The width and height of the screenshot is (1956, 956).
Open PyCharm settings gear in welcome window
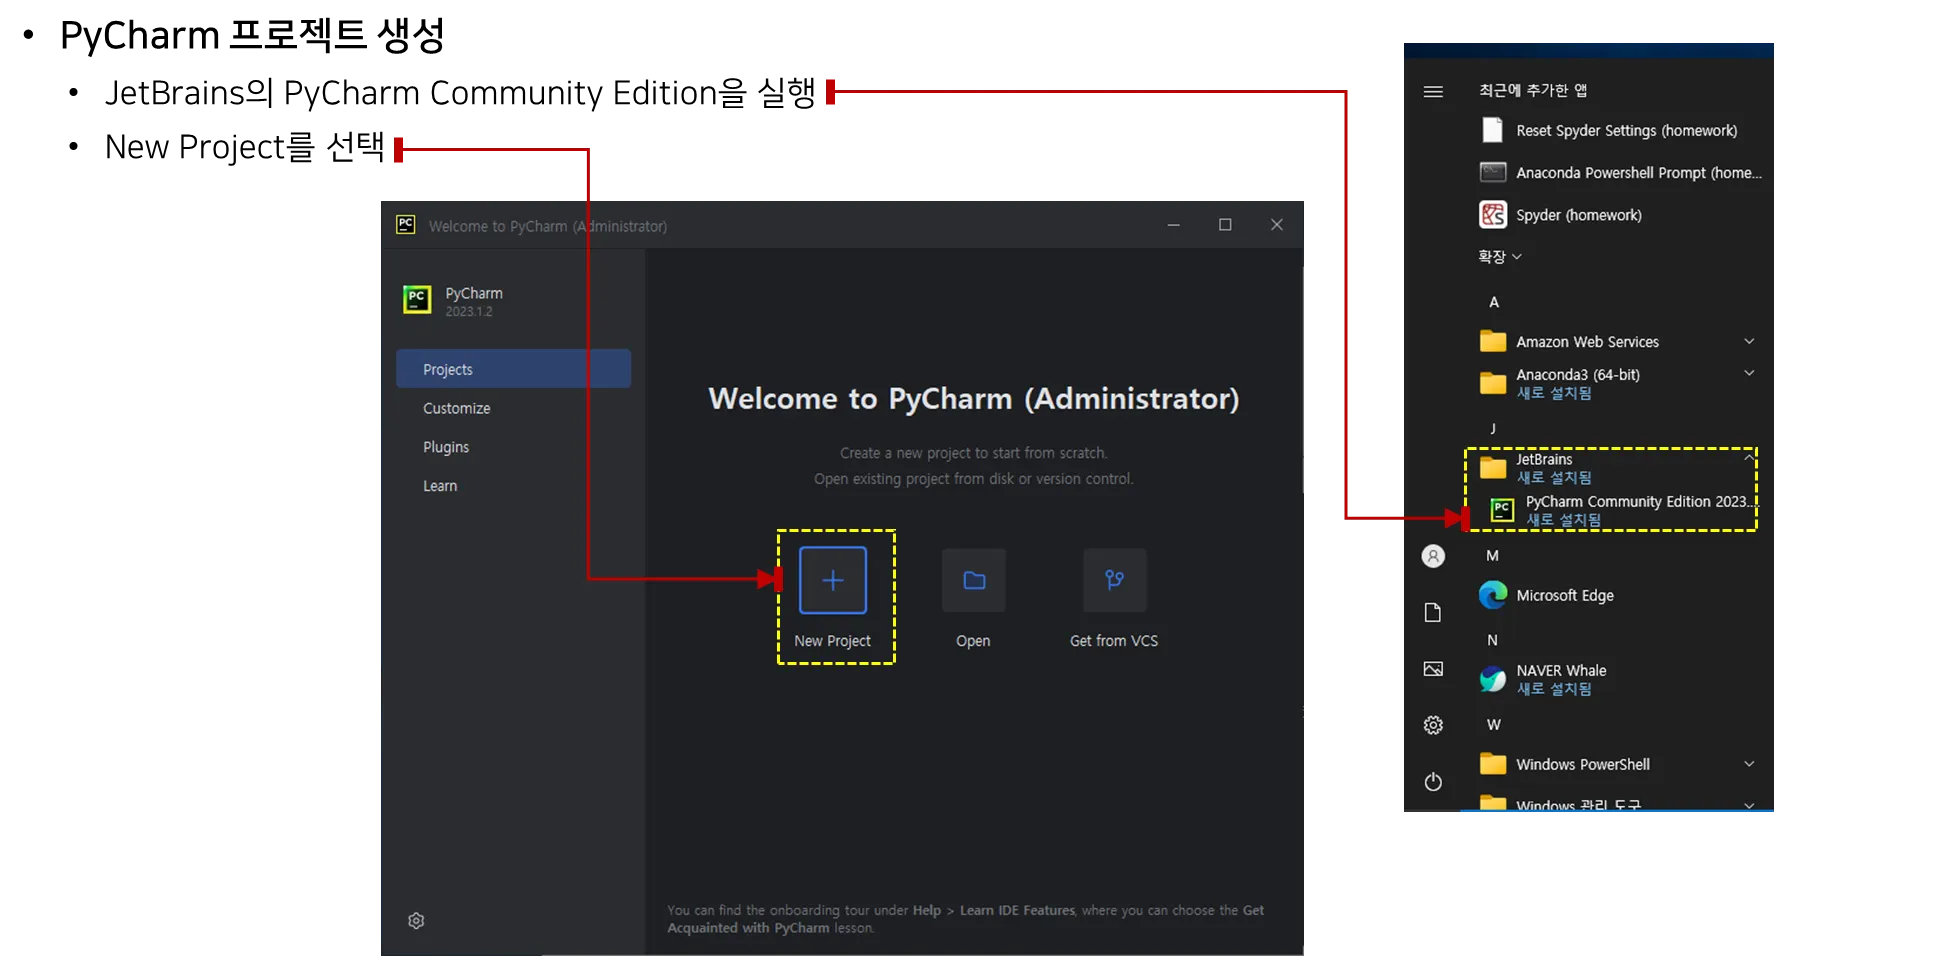pos(416,920)
